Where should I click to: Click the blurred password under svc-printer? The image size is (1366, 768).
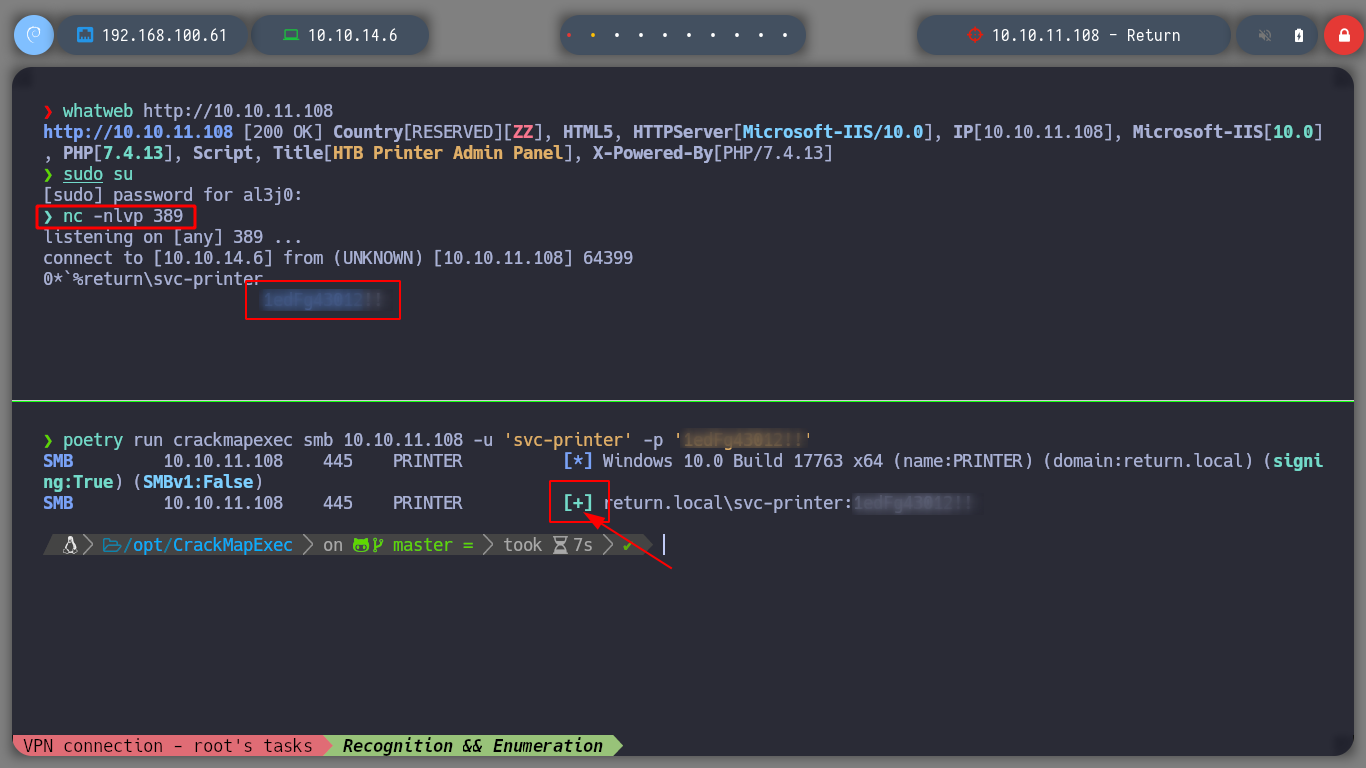click(x=323, y=300)
